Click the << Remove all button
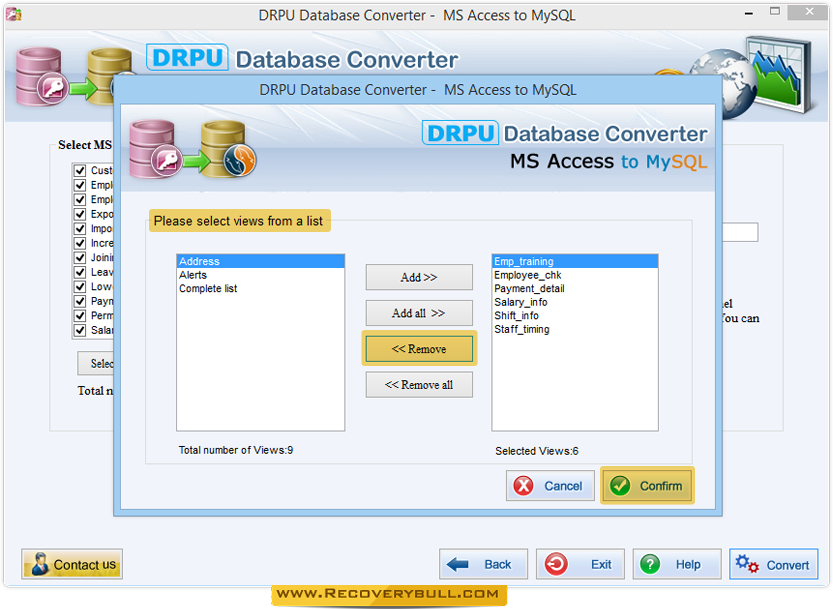The height and width of the screenshot is (609, 833). click(x=419, y=385)
